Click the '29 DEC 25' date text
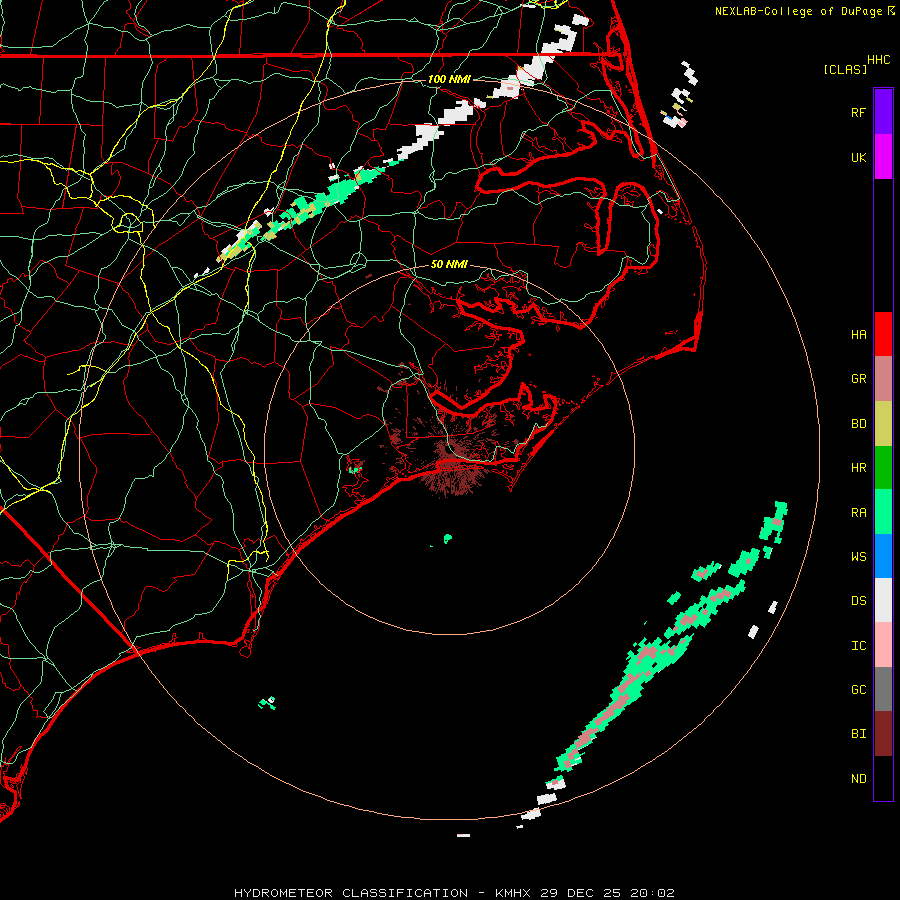Viewport: 900px width, 900px height. pyautogui.click(x=580, y=893)
